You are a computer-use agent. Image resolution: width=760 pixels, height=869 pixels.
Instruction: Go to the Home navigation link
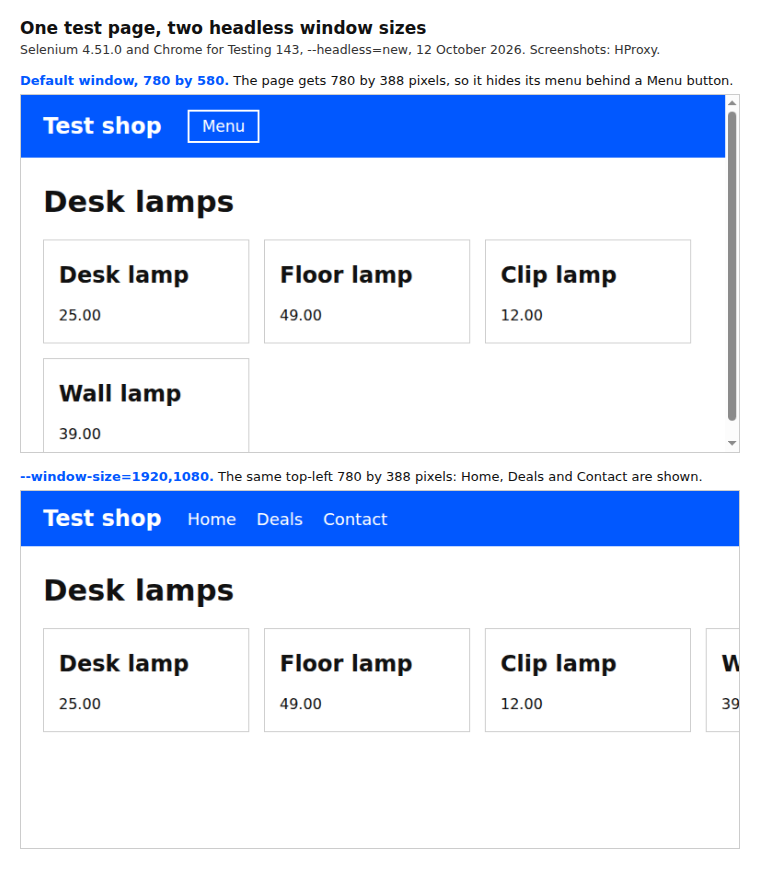pos(212,519)
